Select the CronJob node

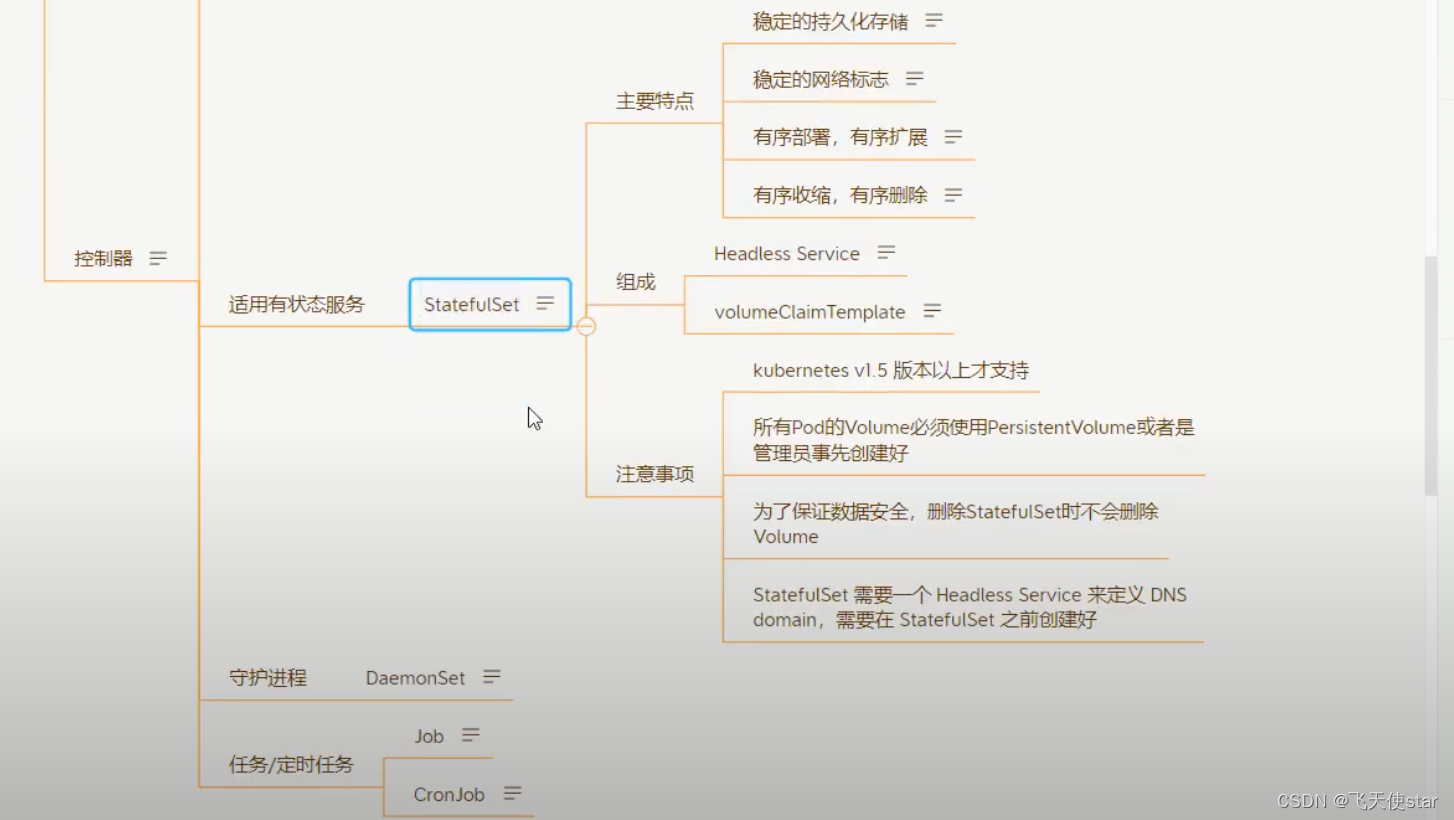click(449, 794)
